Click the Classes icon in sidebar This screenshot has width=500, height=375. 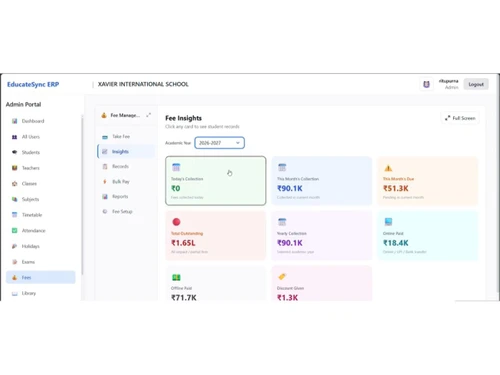14,184
